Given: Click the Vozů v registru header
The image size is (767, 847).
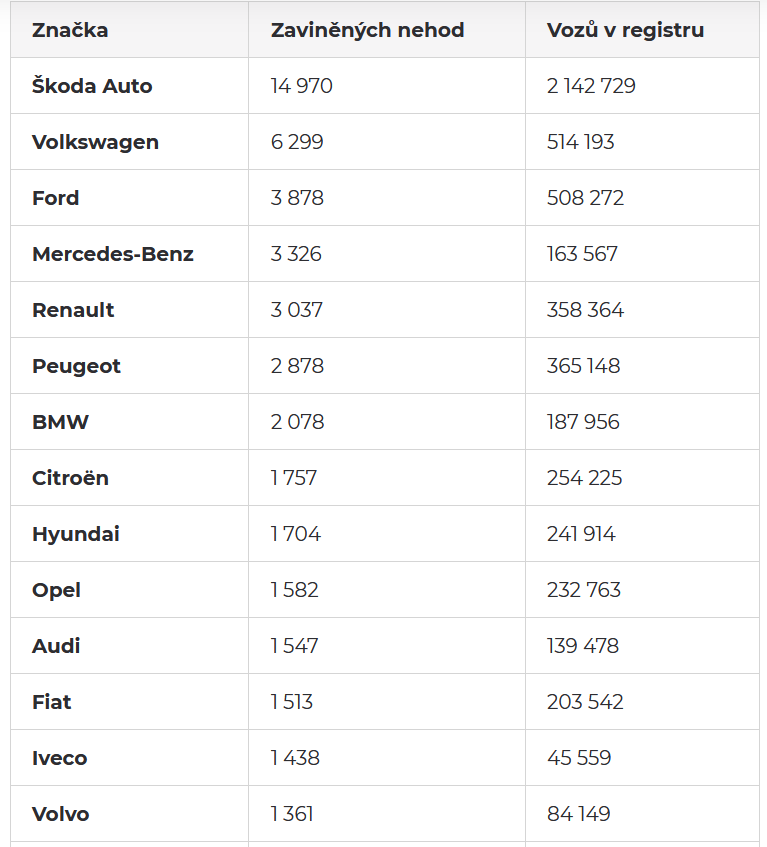Looking at the screenshot, I should click(x=625, y=30).
